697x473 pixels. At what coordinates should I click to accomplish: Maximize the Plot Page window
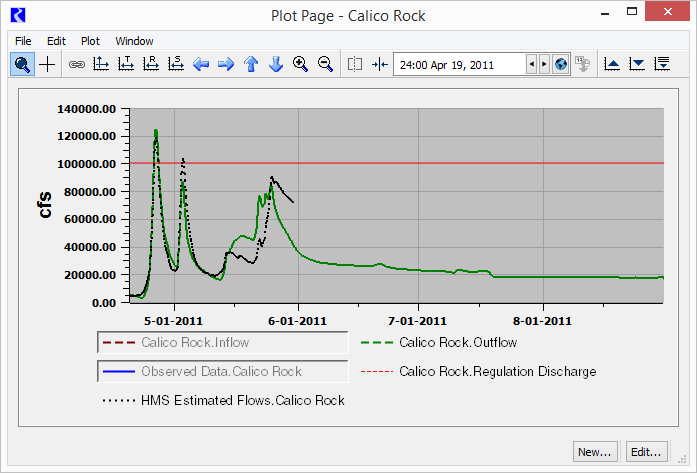pyautogui.click(x=632, y=12)
